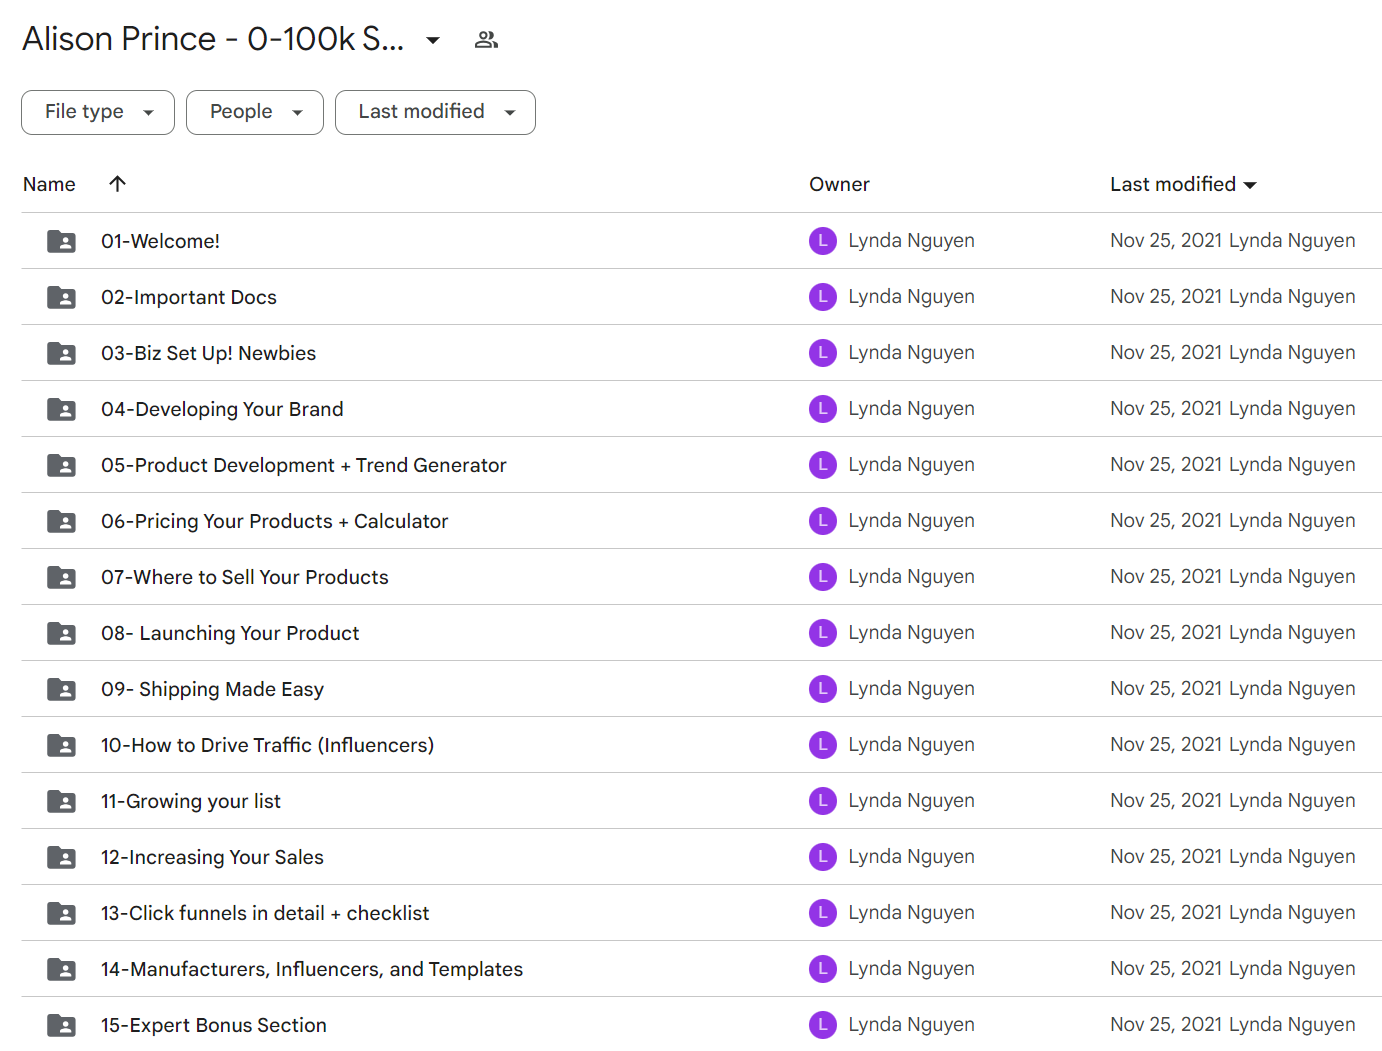The height and width of the screenshot is (1051, 1382).
Task: Select 06-Pricing Your Products + Calculator name
Action: click(x=275, y=521)
